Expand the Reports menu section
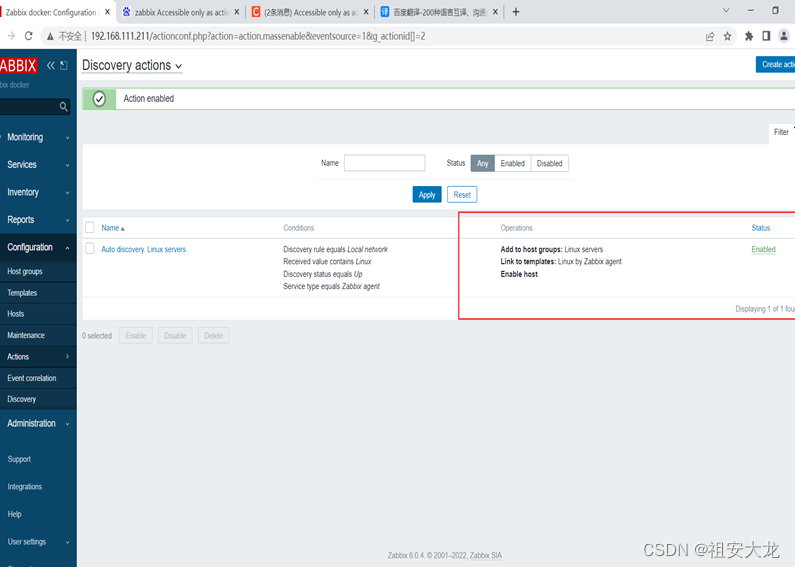The image size is (795, 568). pos(38,220)
